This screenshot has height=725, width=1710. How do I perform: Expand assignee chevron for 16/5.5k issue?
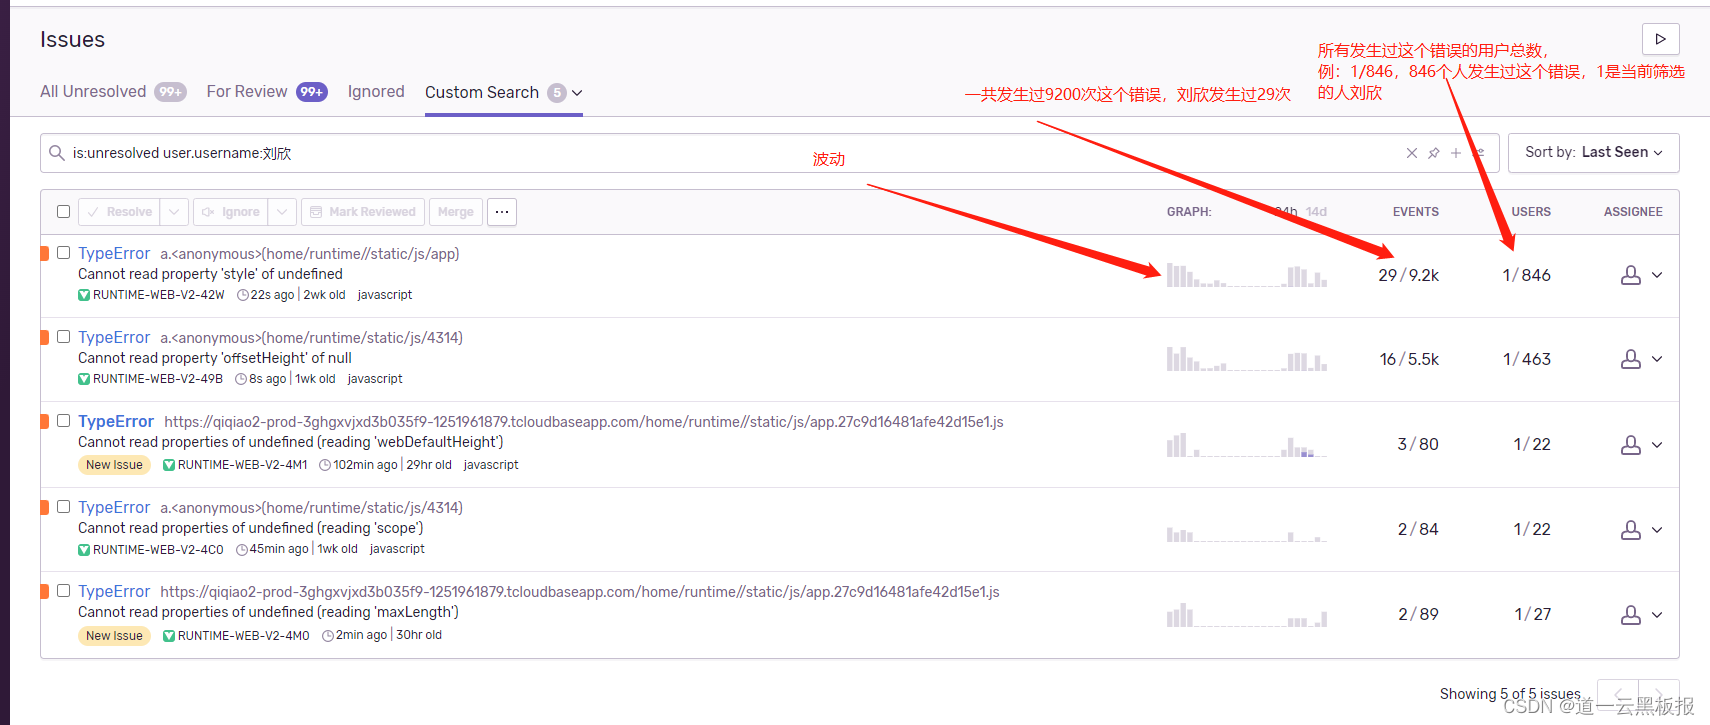point(1657,359)
